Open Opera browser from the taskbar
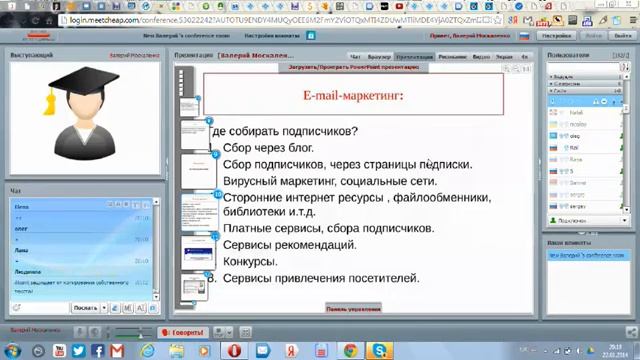640x360 pixels. click(234, 351)
